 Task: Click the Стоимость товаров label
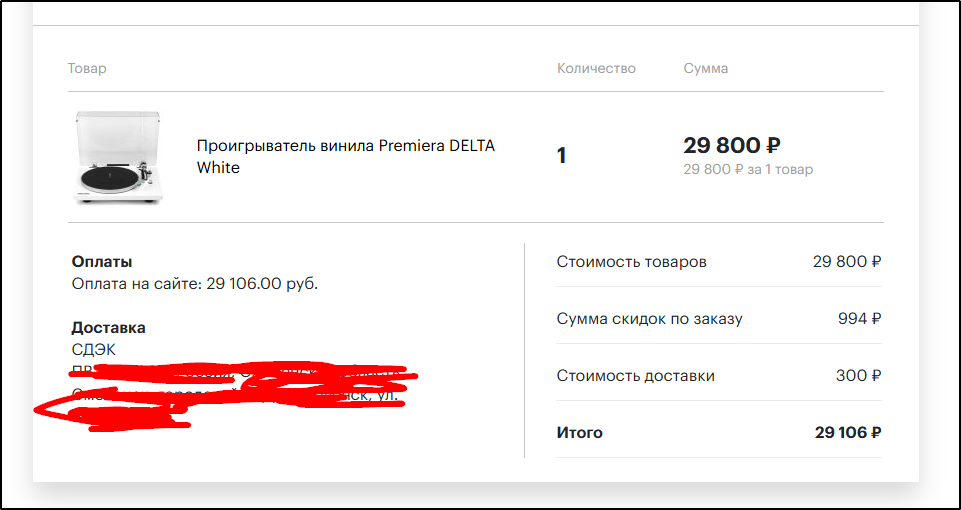pyautogui.click(x=631, y=262)
